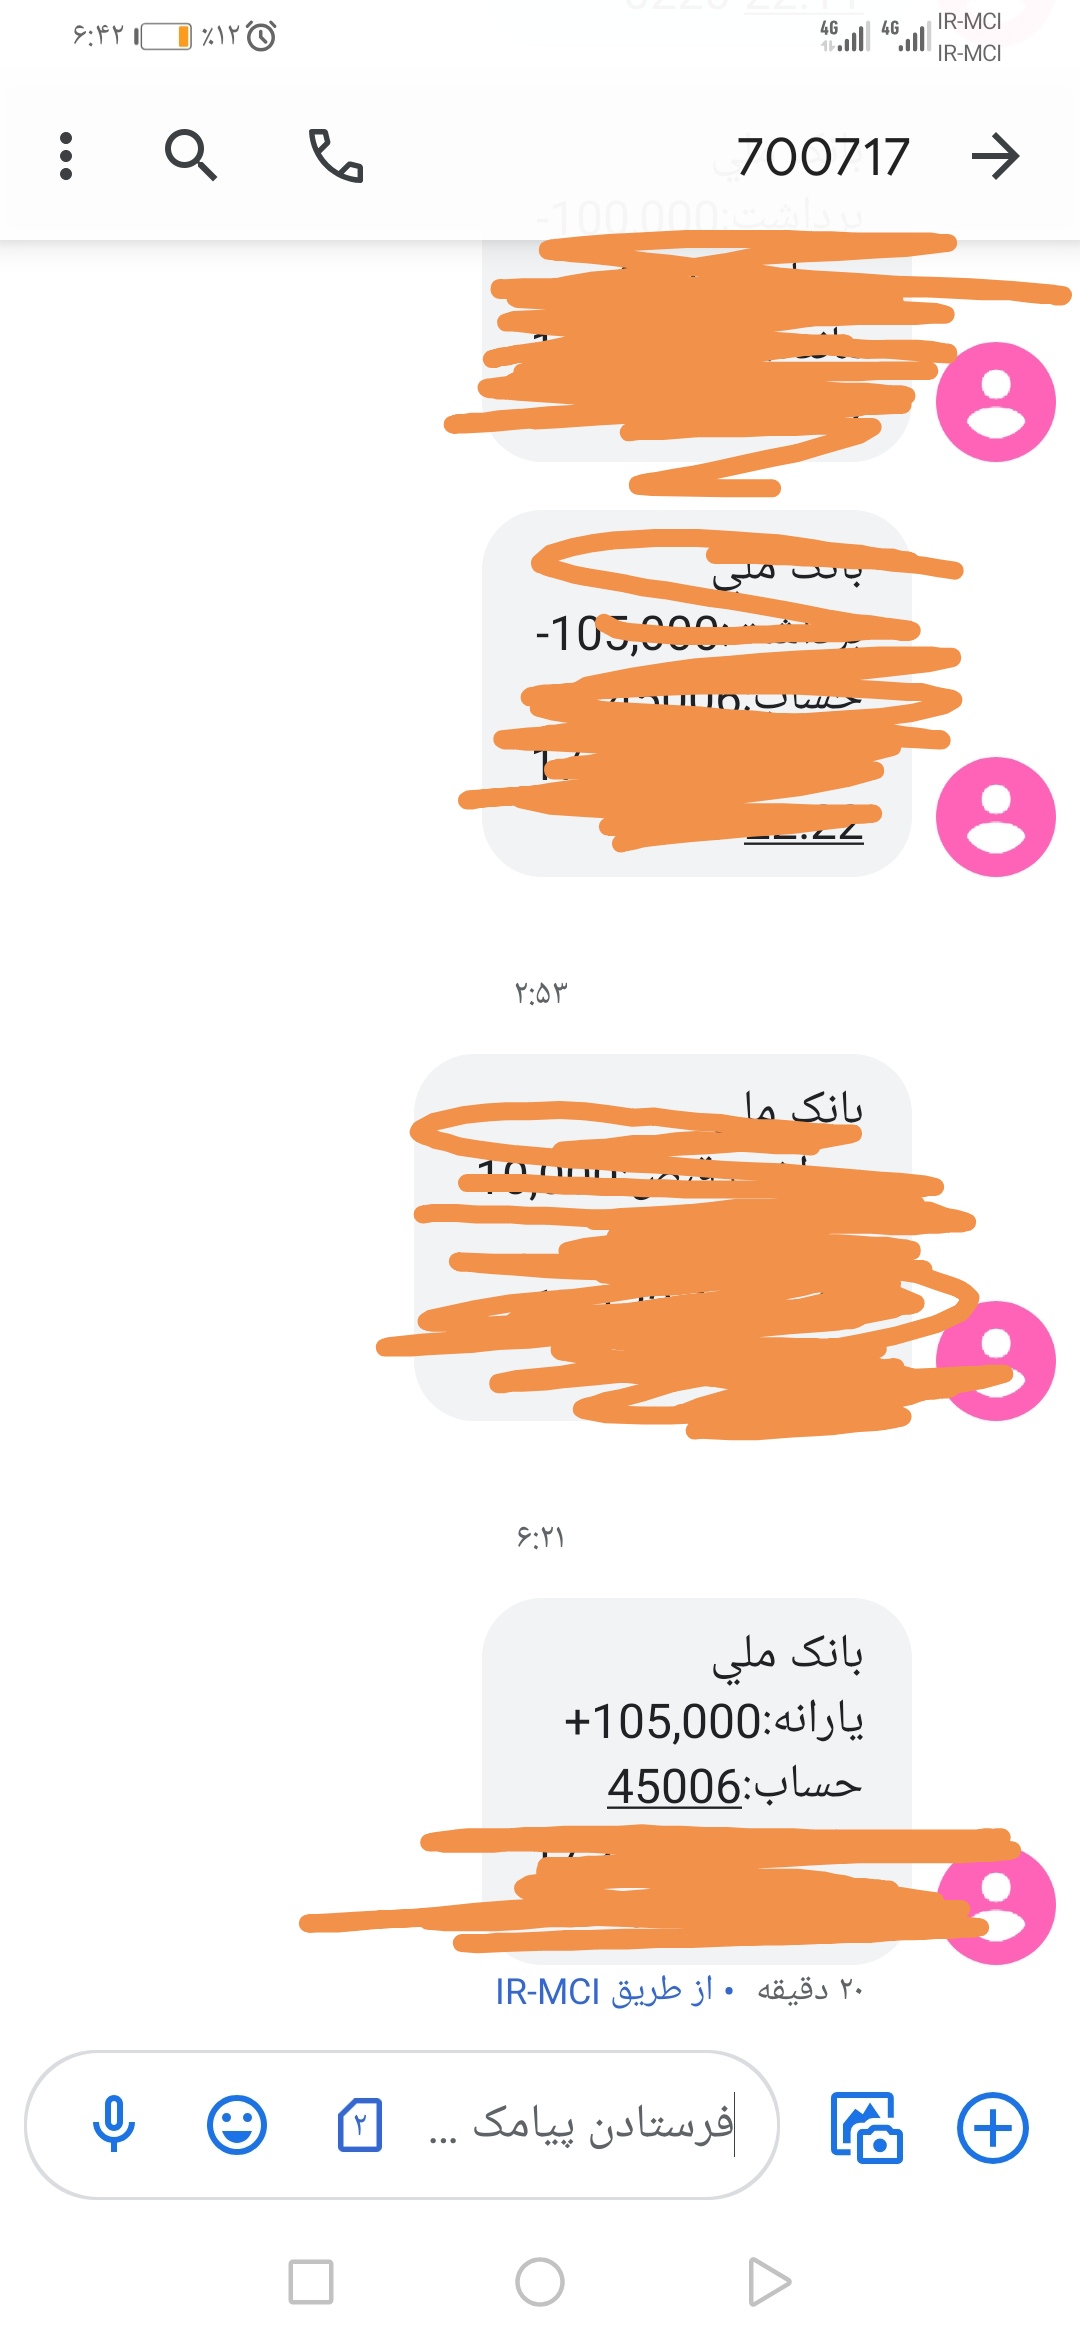Tap the avatar beside the +105,000 message

[995, 1905]
